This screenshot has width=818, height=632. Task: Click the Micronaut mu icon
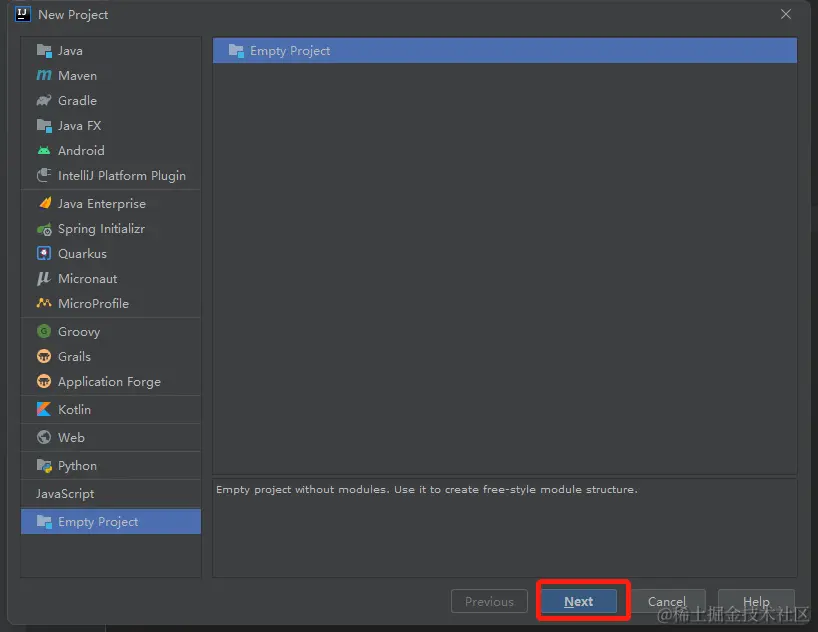[44, 279]
